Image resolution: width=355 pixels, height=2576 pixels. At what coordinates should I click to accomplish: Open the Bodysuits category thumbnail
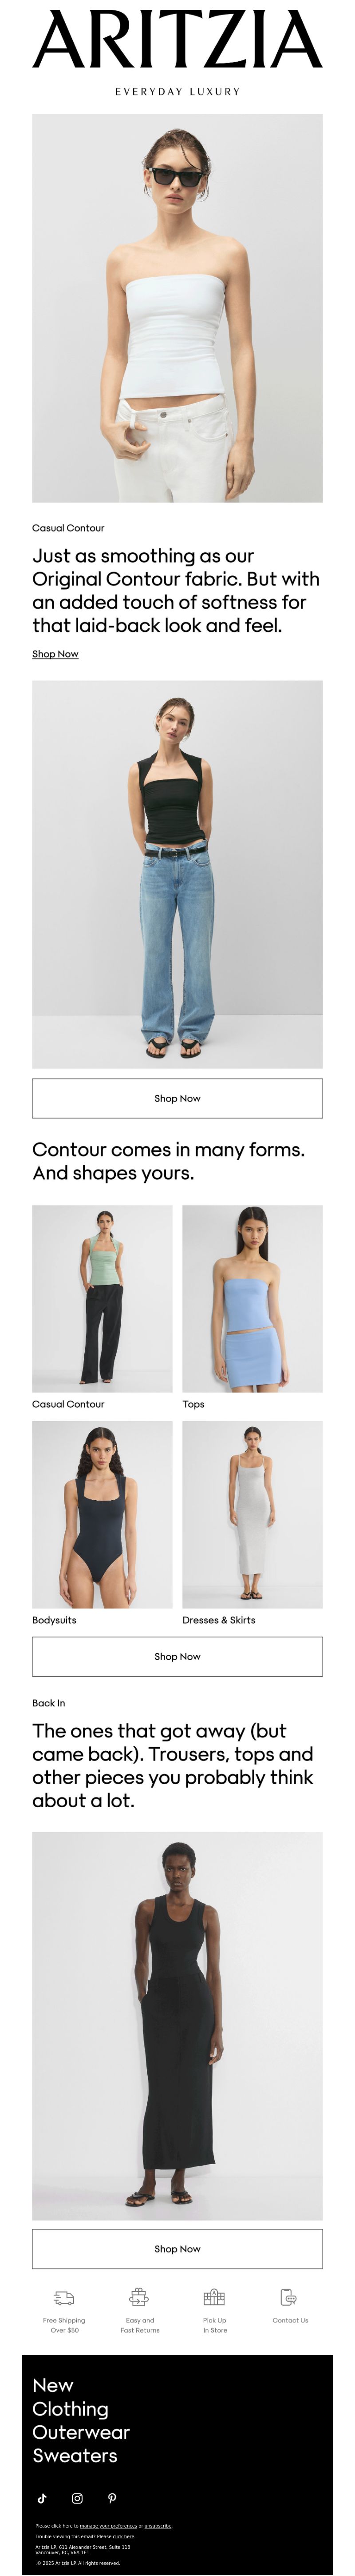click(x=102, y=1514)
